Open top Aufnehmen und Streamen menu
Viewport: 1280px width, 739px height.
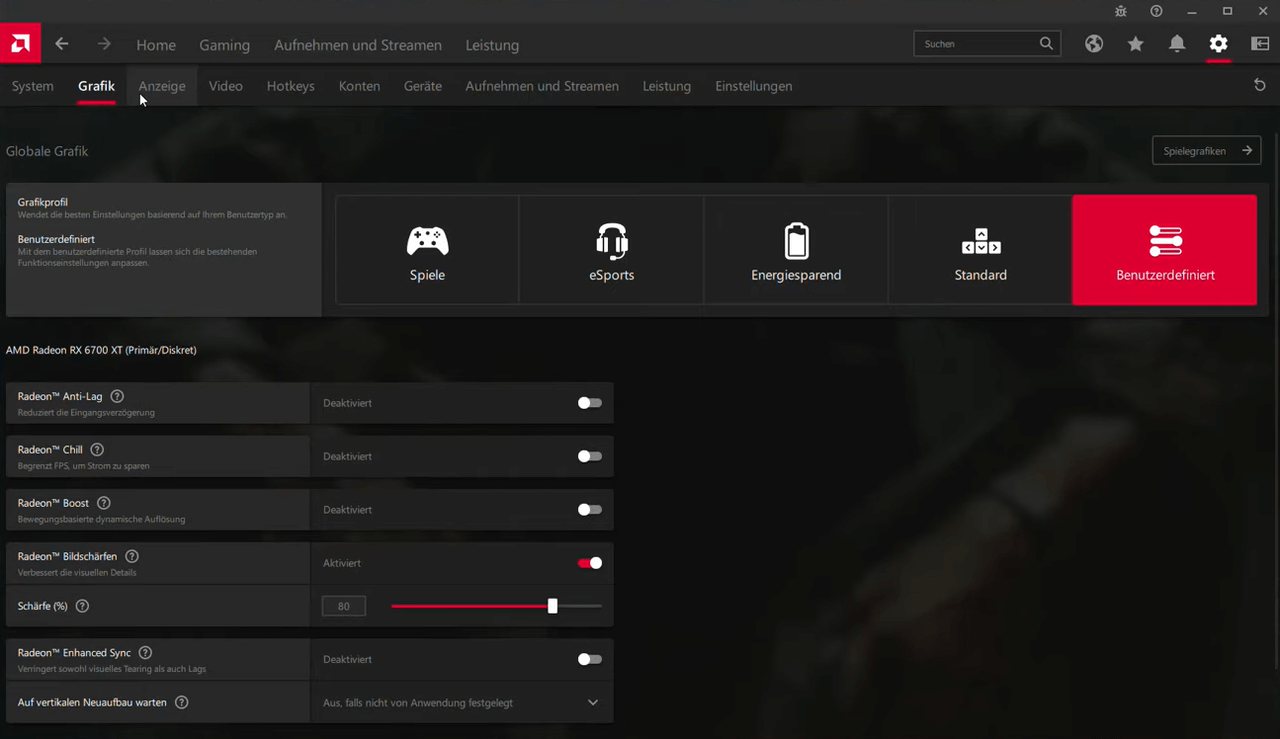click(x=358, y=45)
